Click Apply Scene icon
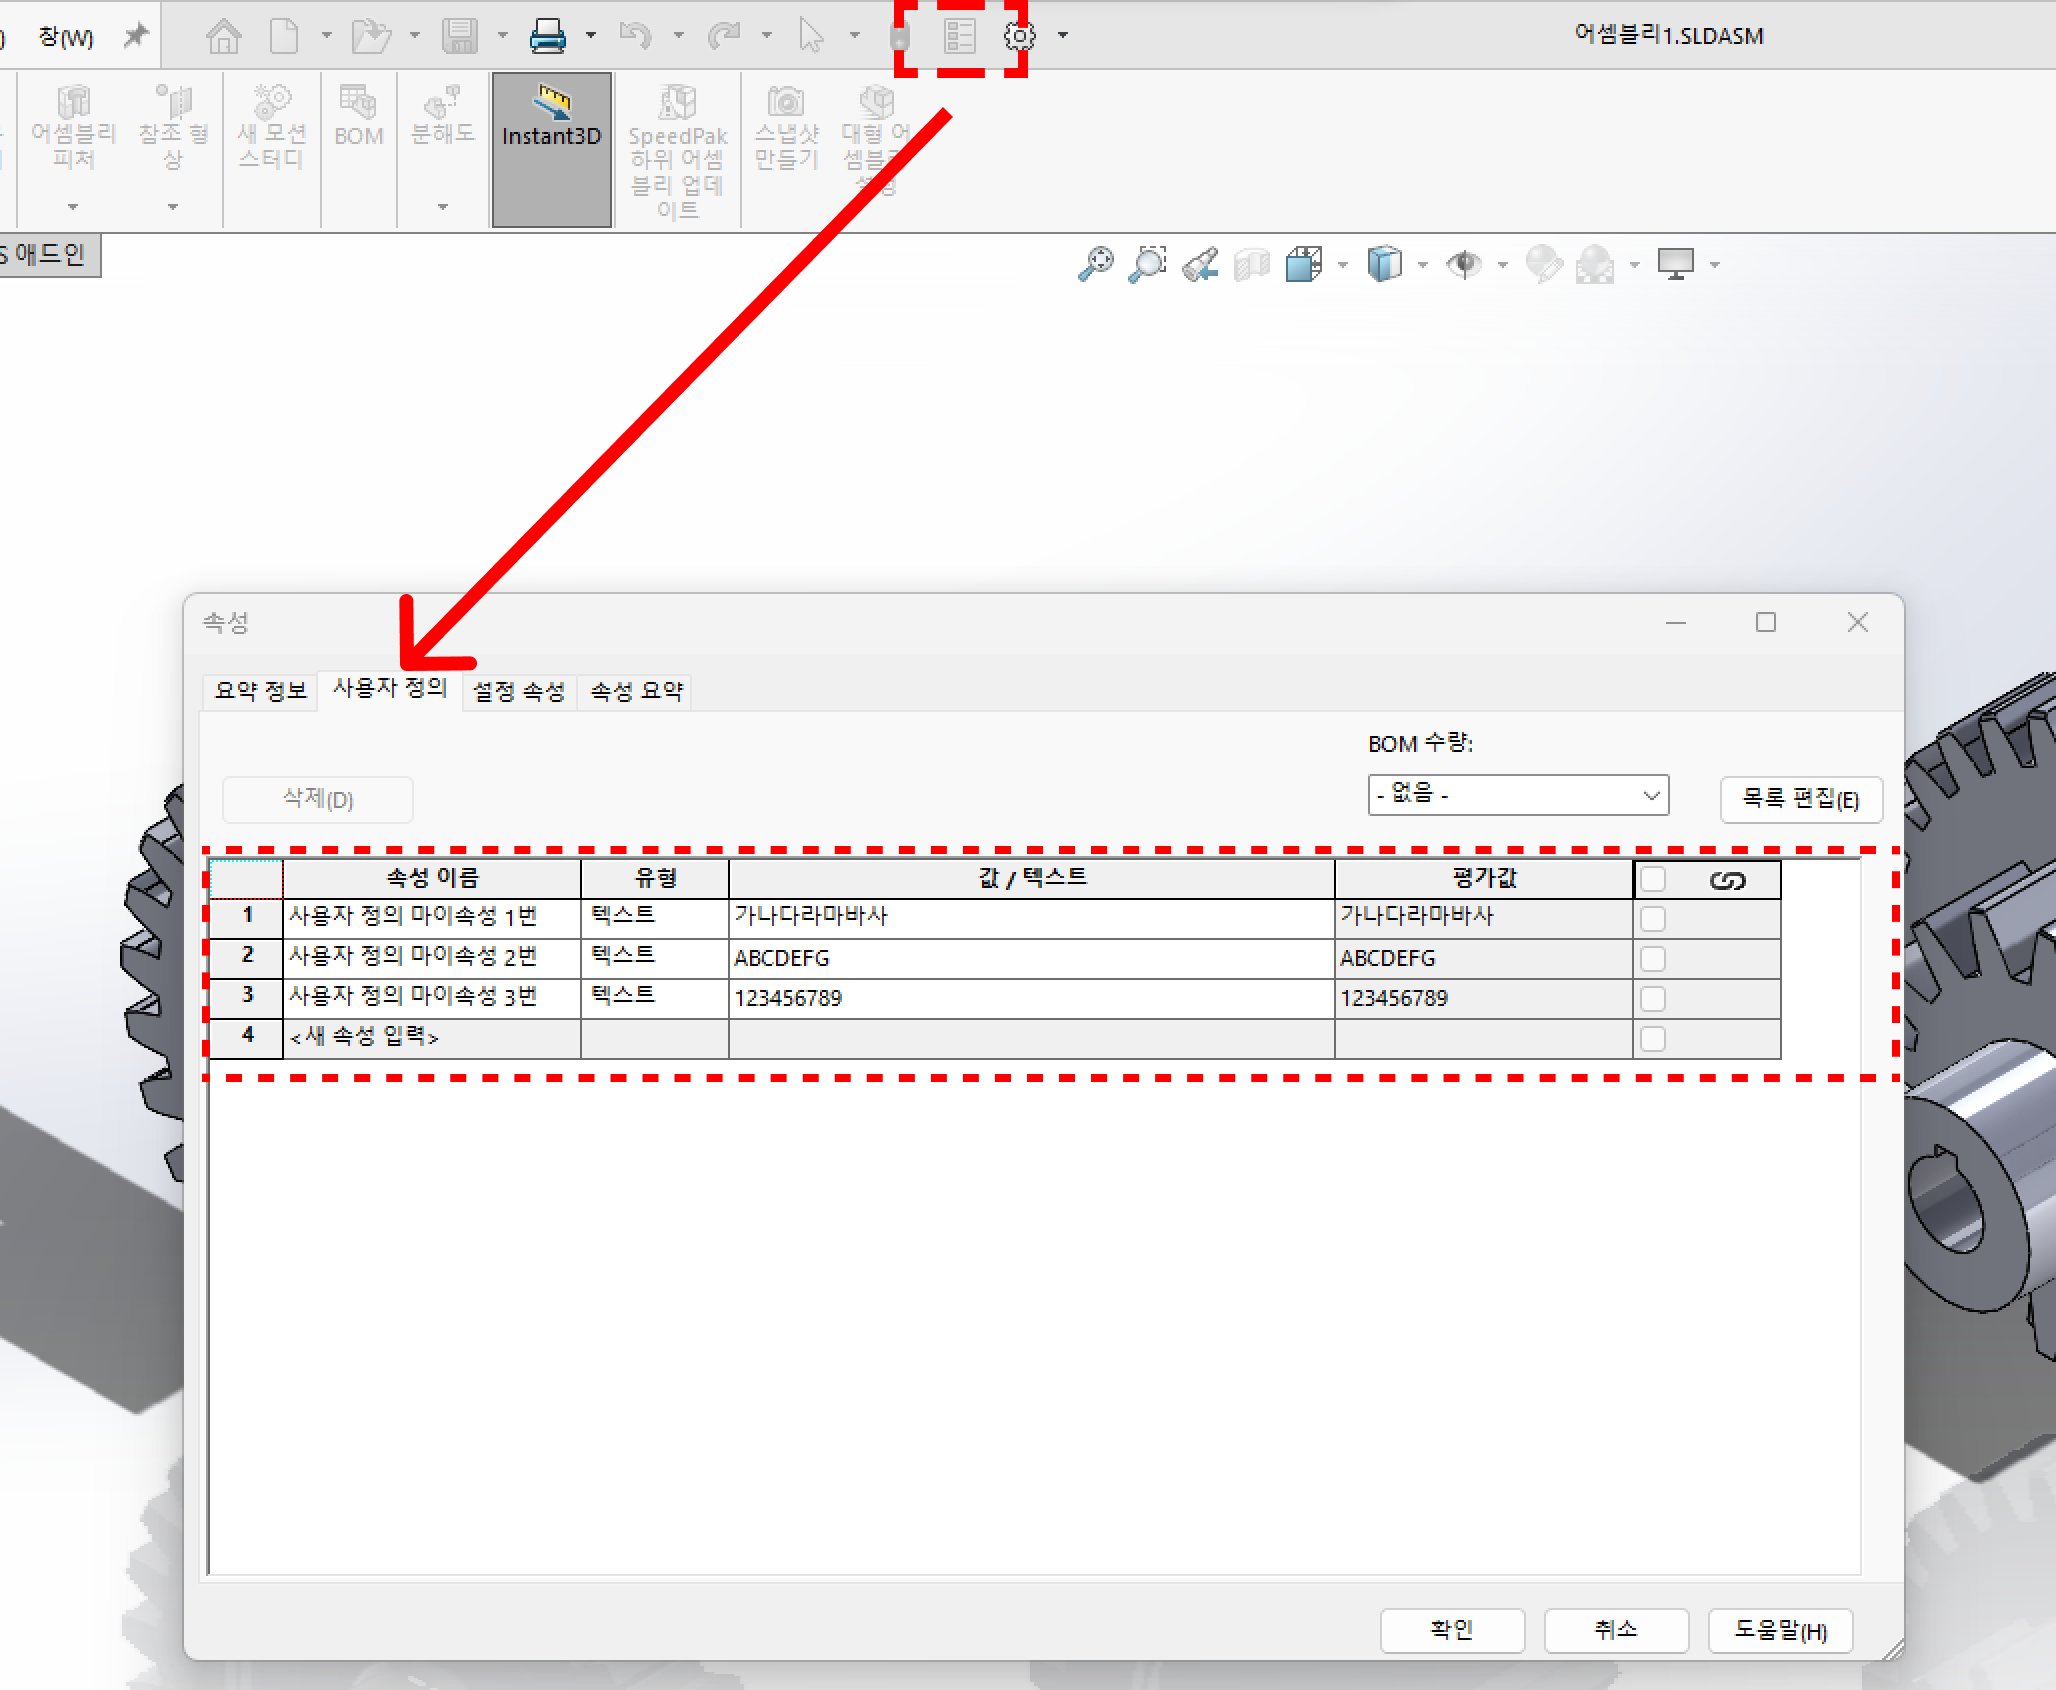The image size is (2056, 1690). coord(1595,265)
